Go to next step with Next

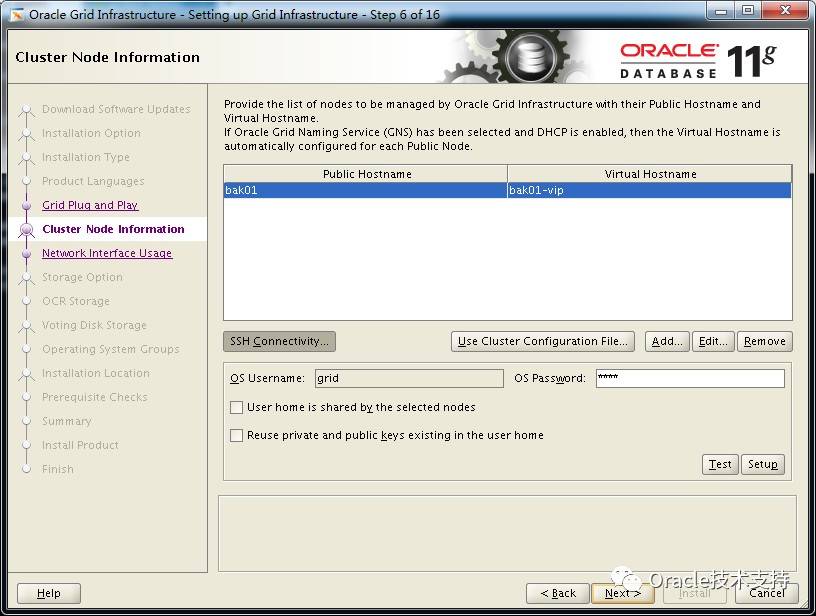pos(622,593)
